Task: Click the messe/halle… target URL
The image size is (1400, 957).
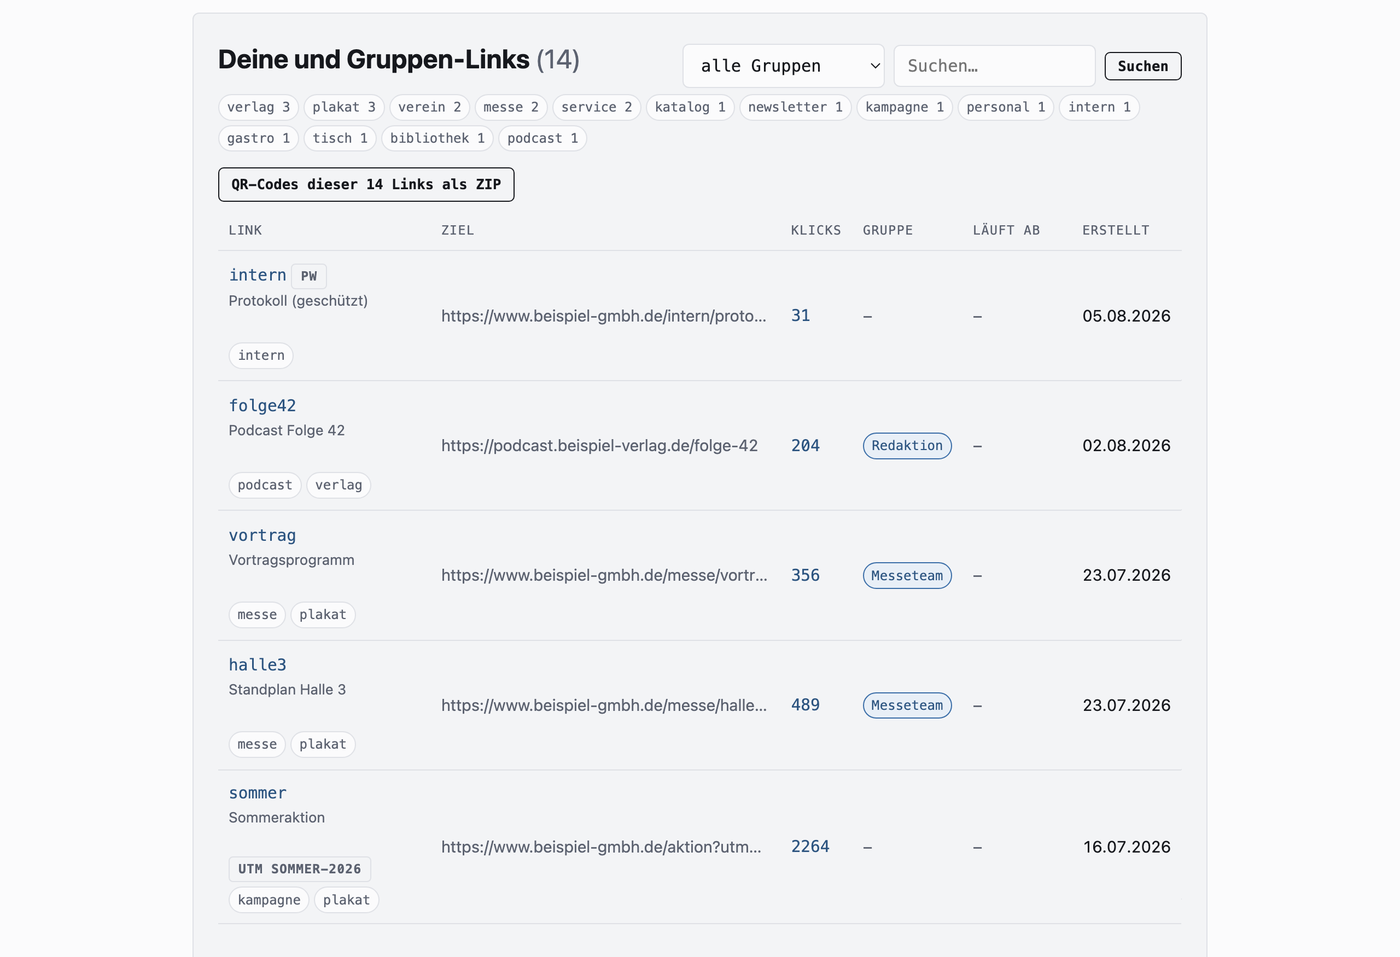Action: 604,705
